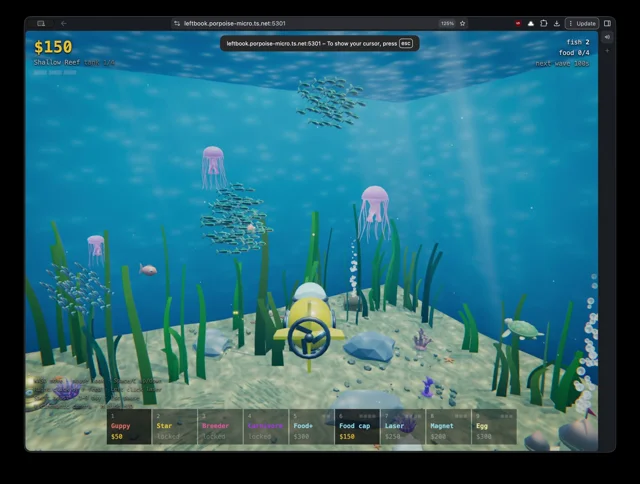Select the locked Carnivore slot
The height and width of the screenshot is (484, 640).
[266, 426]
